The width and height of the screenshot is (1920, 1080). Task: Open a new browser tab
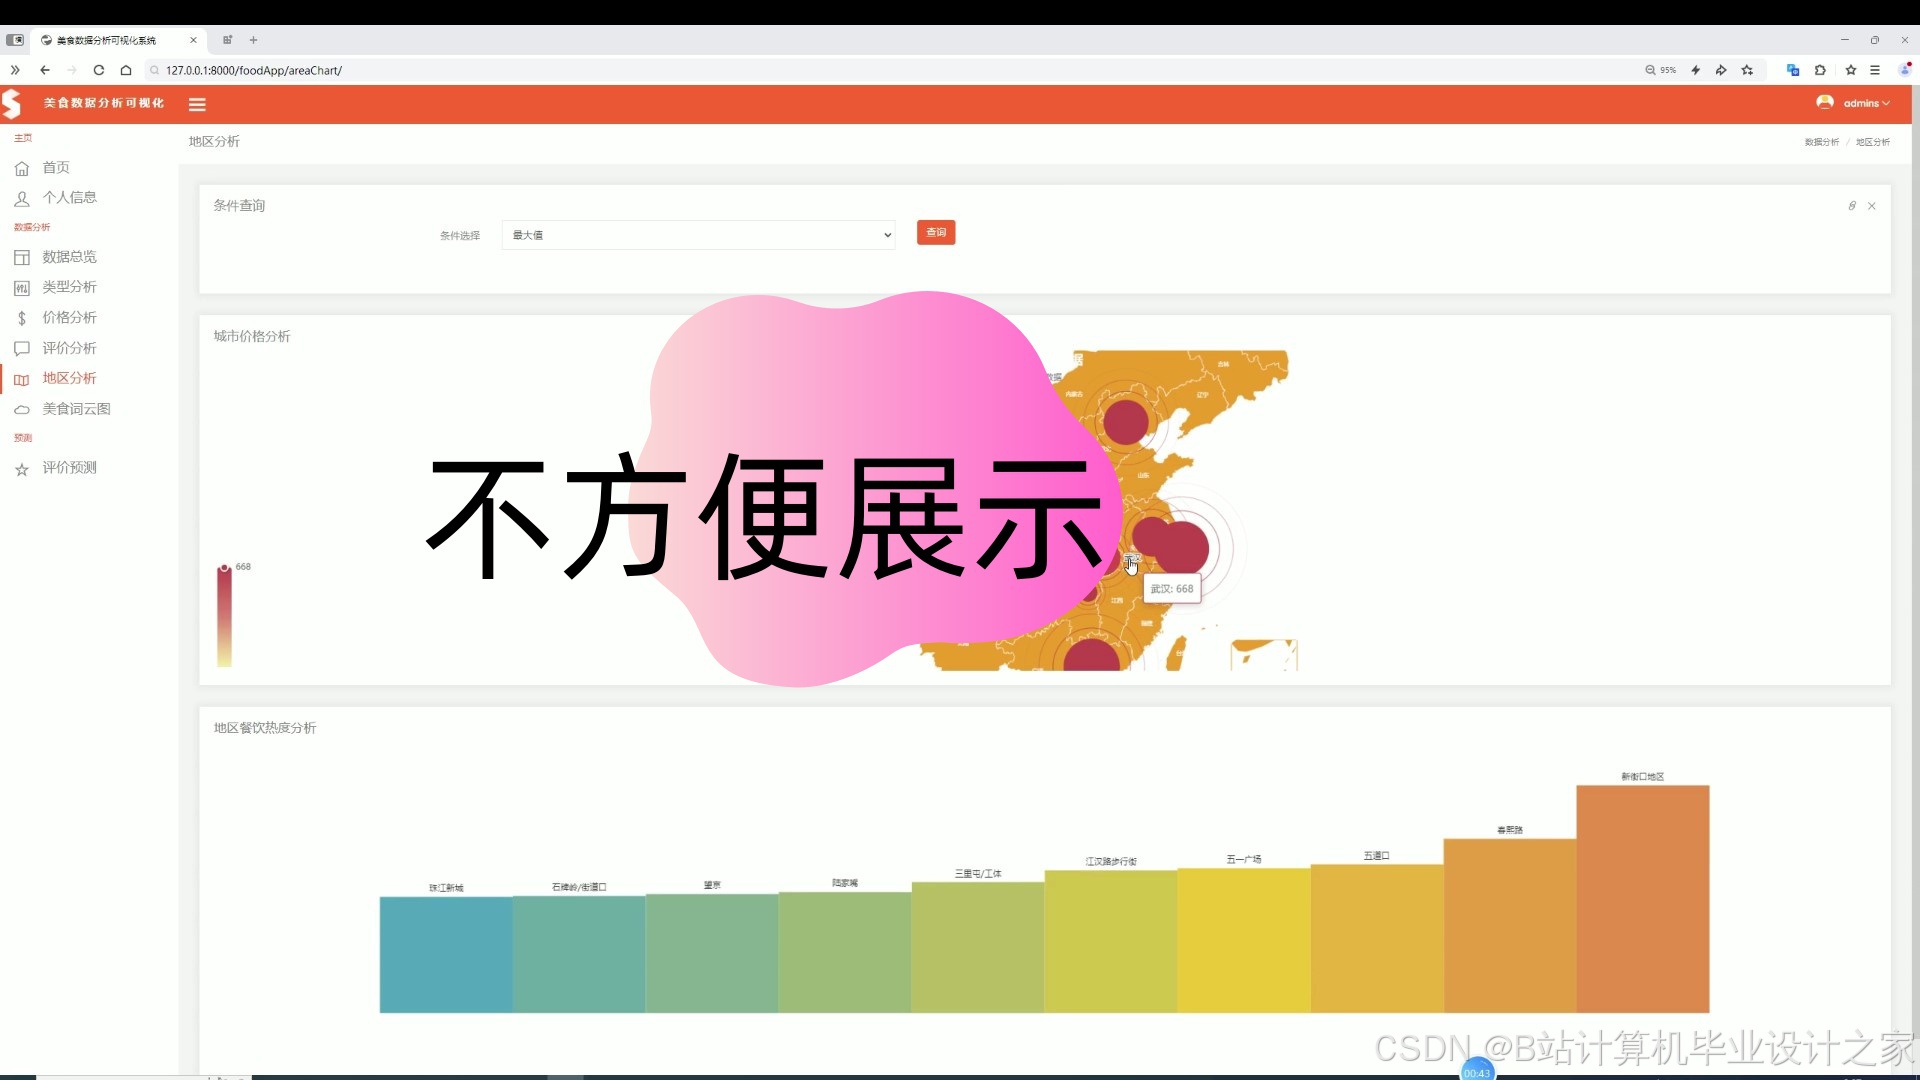(254, 40)
